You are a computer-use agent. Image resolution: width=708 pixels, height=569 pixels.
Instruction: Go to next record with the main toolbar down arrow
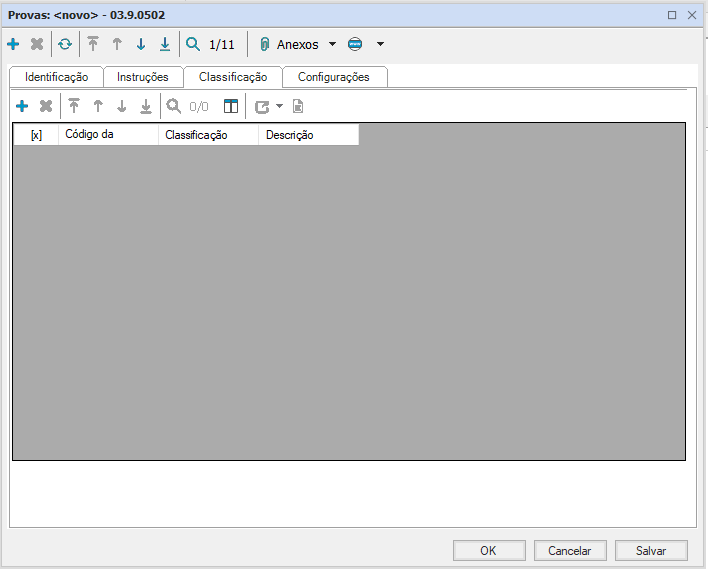[141, 45]
